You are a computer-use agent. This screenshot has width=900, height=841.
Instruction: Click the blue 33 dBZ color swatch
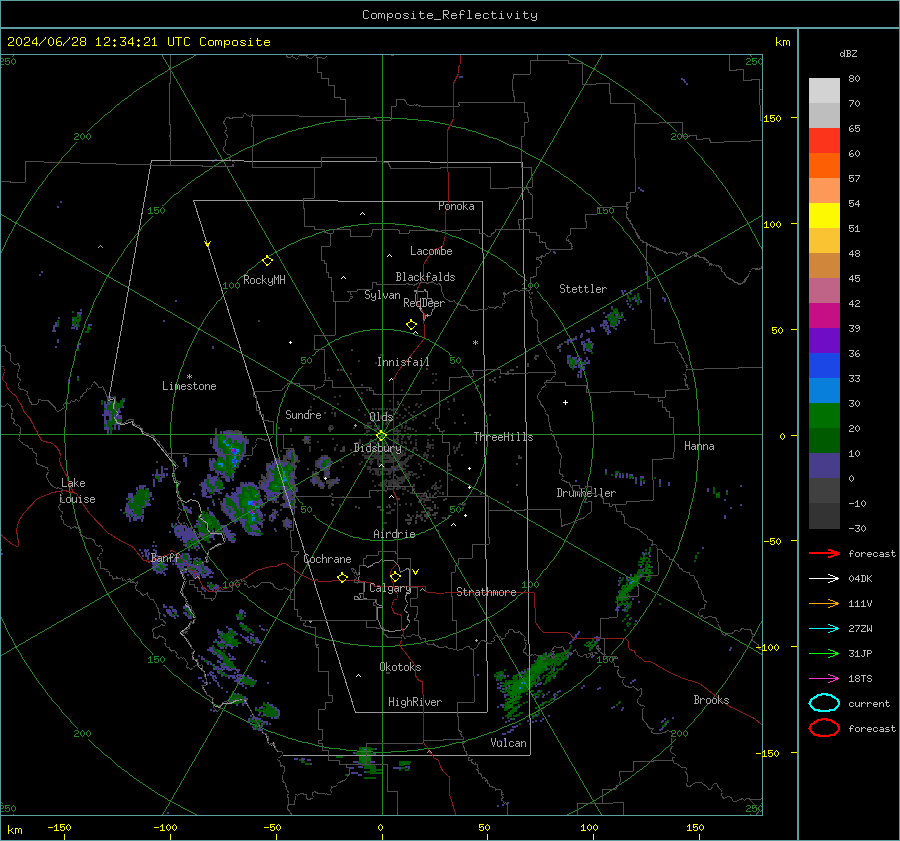(x=824, y=366)
